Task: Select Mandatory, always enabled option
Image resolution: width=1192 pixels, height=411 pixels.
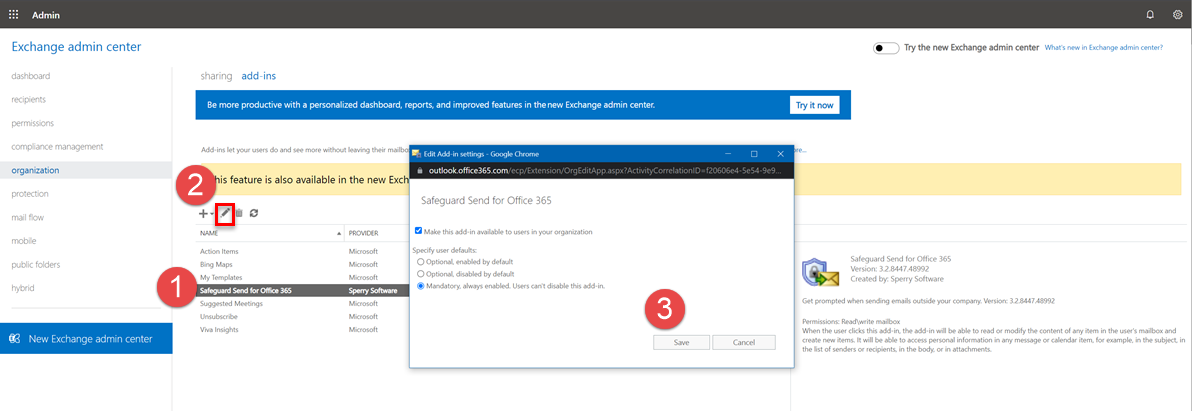Action: pyautogui.click(x=420, y=286)
